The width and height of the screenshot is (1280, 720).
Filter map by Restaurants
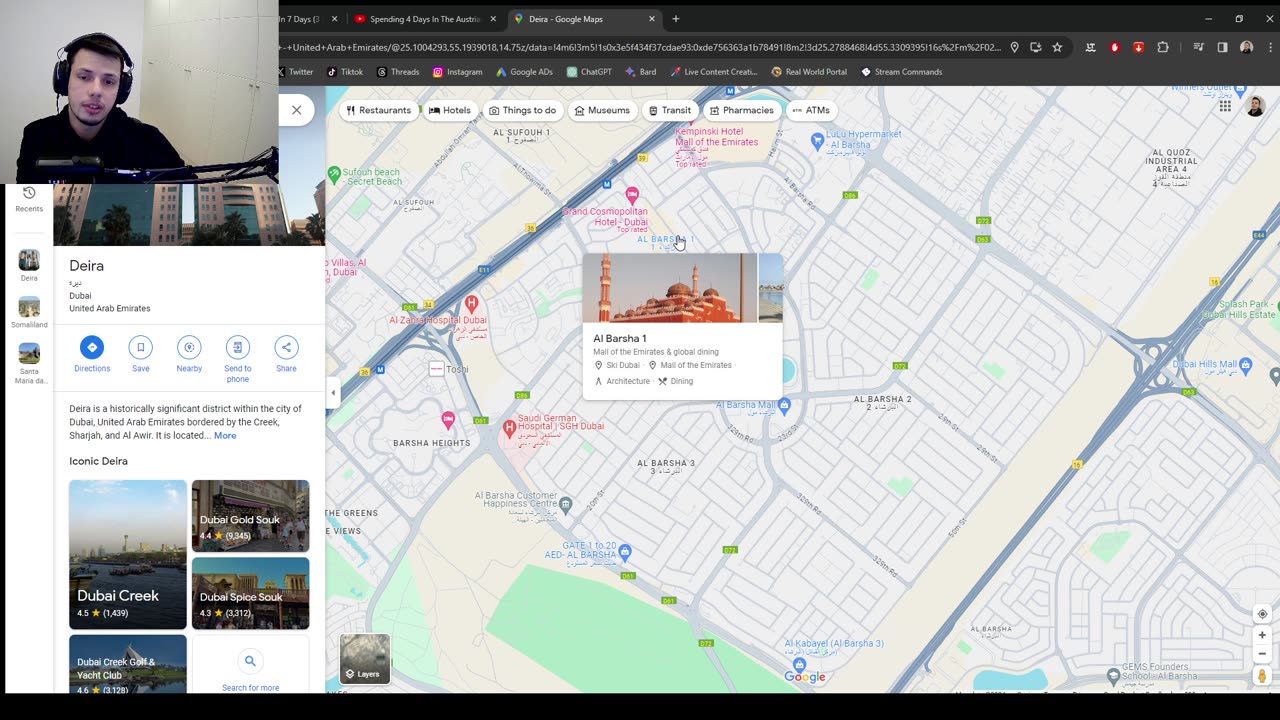click(x=378, y=110)
